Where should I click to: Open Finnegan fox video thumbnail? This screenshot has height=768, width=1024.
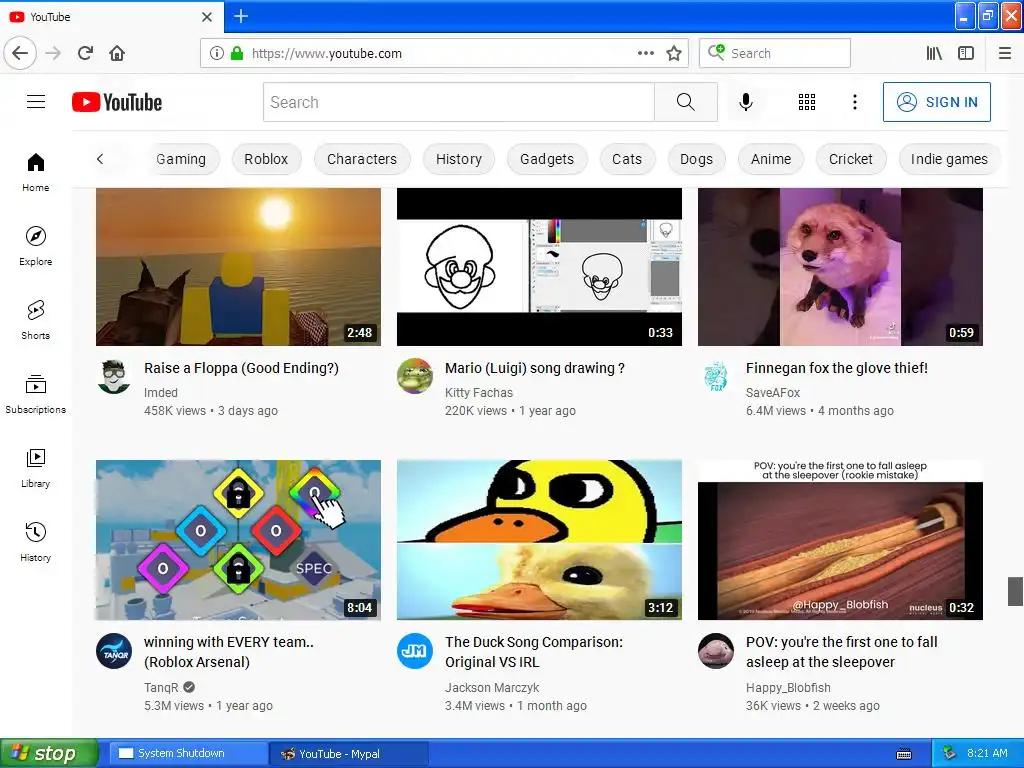[840, 266]
